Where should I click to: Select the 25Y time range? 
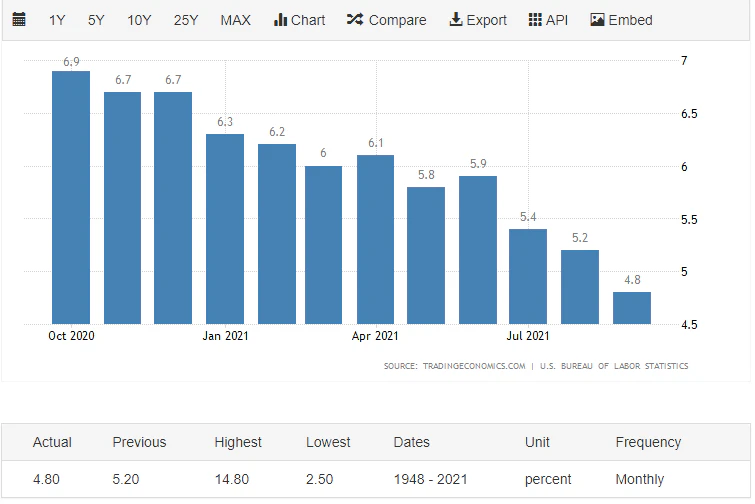(186, 20)
